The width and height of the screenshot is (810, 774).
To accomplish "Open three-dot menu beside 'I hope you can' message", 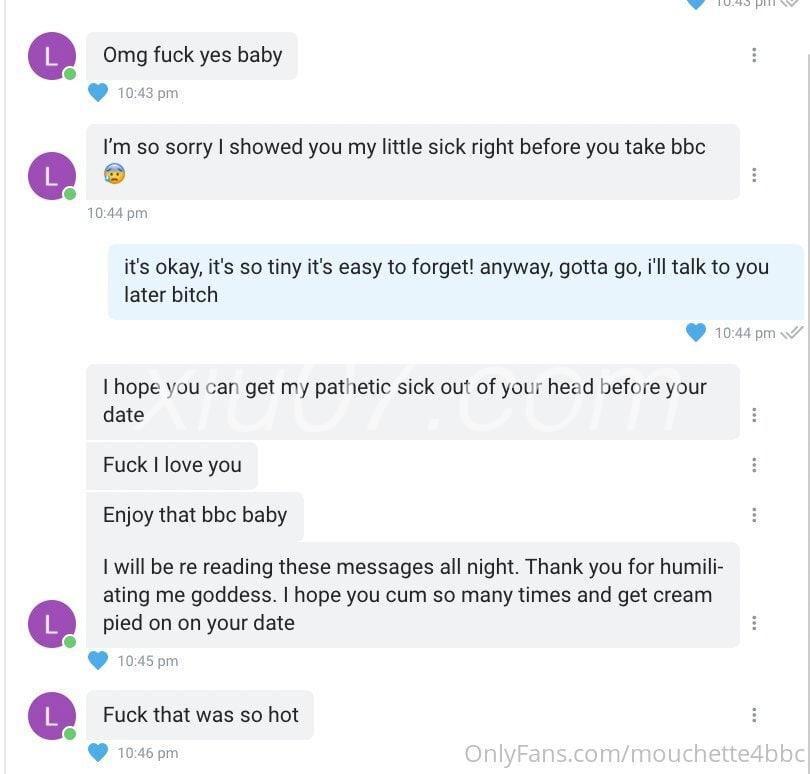I will click(x=754, y=415).
